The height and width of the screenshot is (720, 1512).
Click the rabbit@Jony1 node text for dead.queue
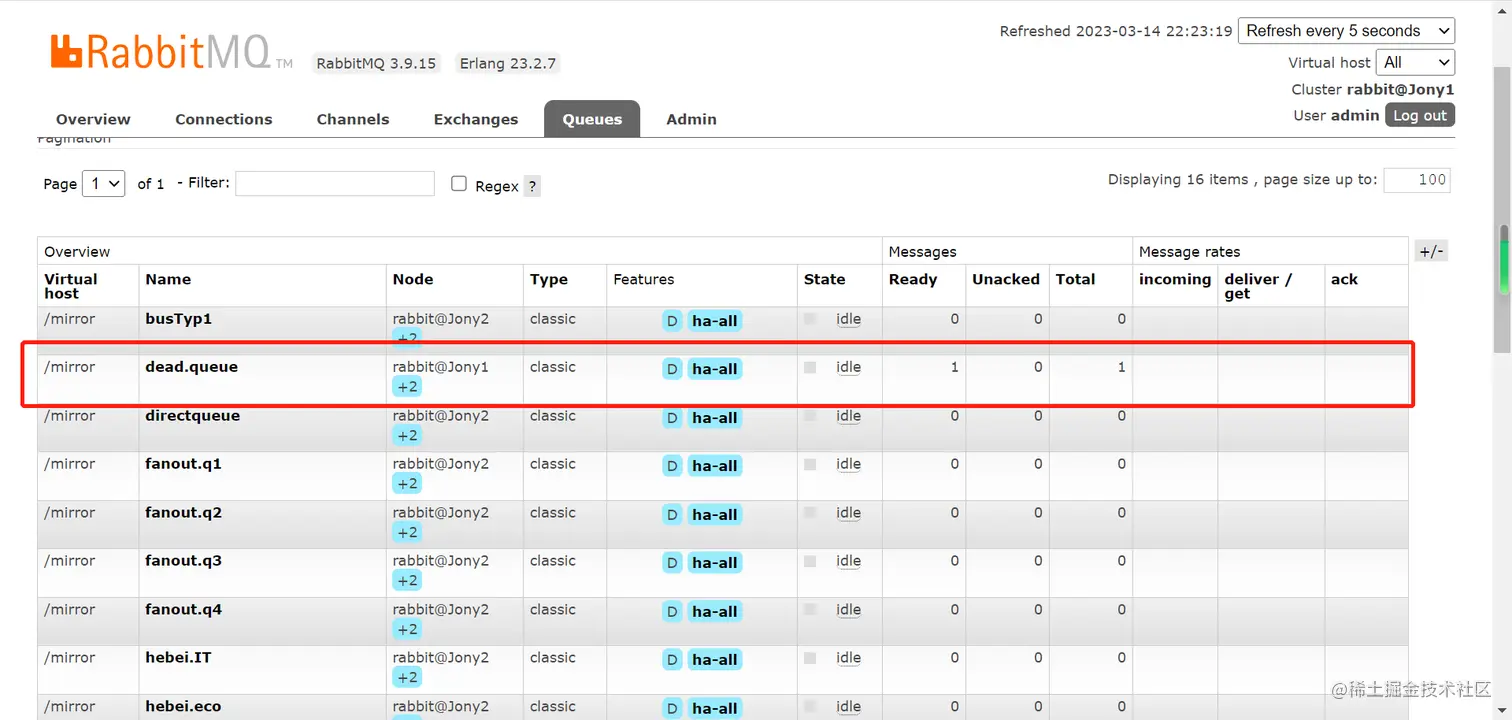point(441,367)
